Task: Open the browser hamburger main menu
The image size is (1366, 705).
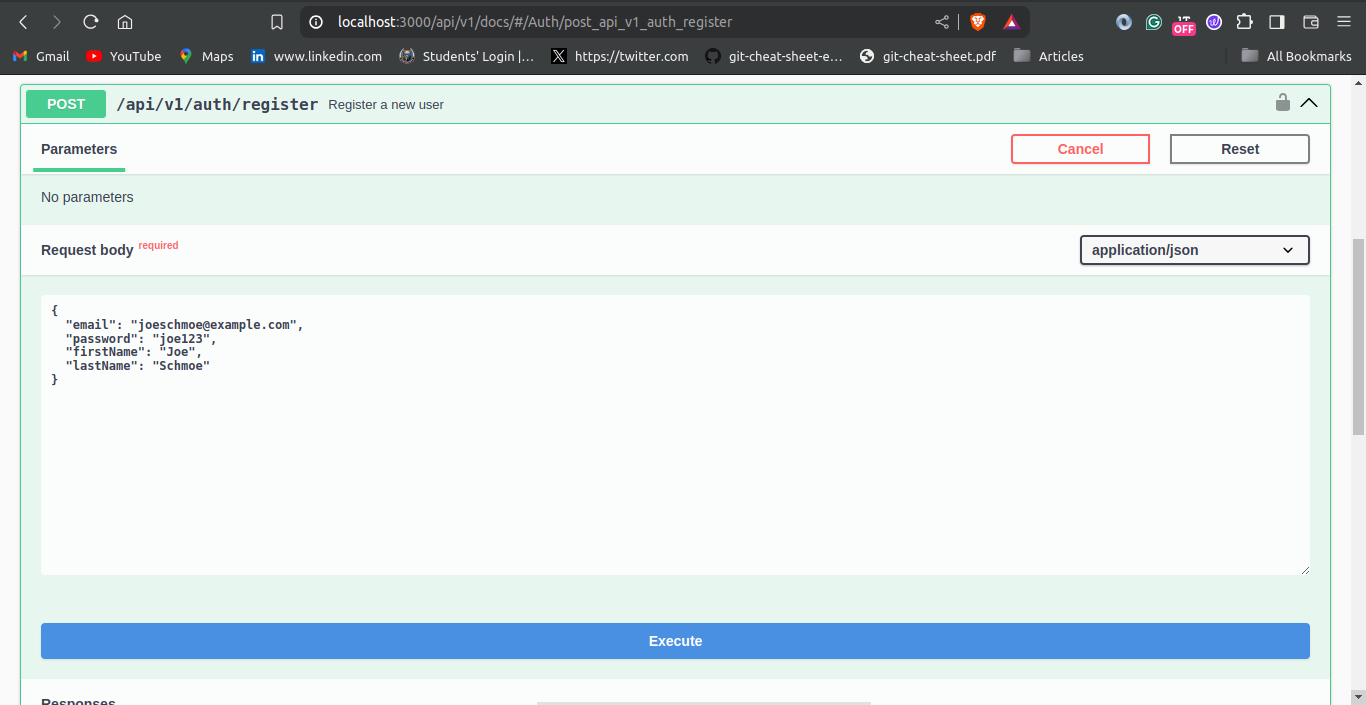Action: coord(1343,21)
